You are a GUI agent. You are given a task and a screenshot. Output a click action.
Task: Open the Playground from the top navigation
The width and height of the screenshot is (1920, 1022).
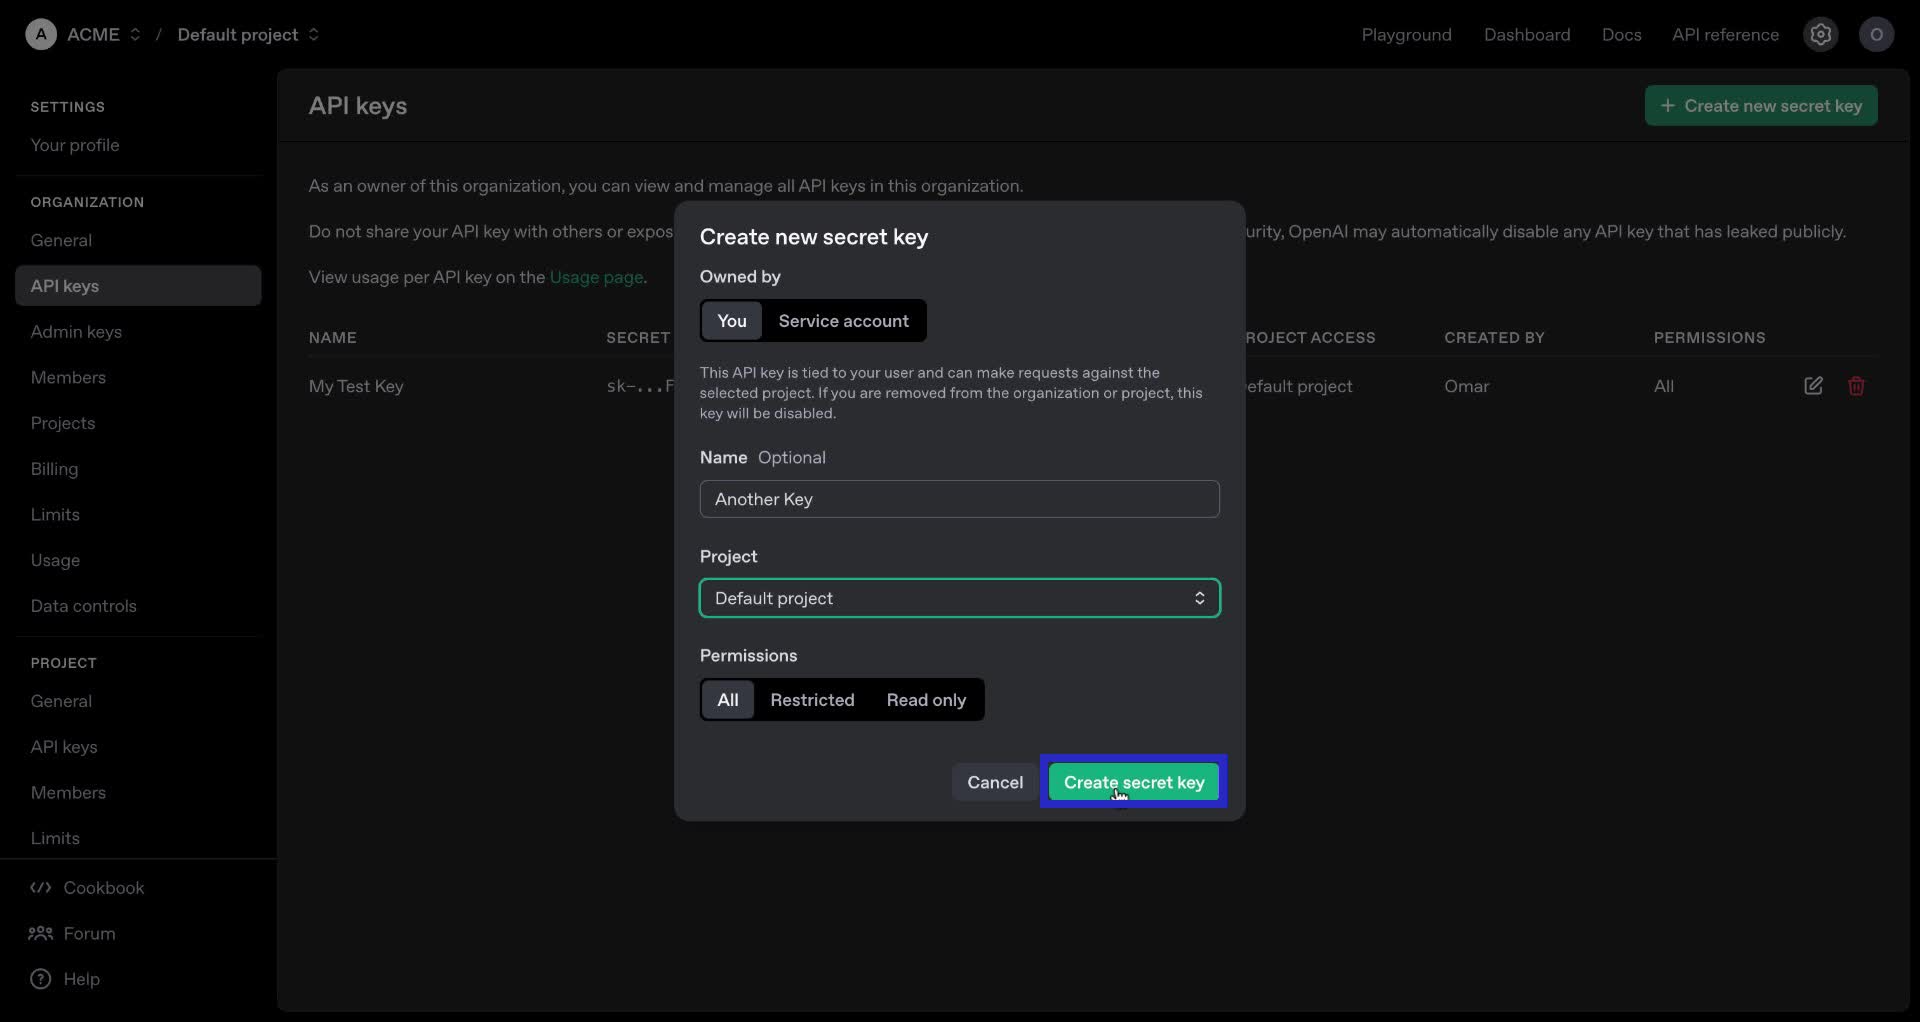pos(1406,34)
